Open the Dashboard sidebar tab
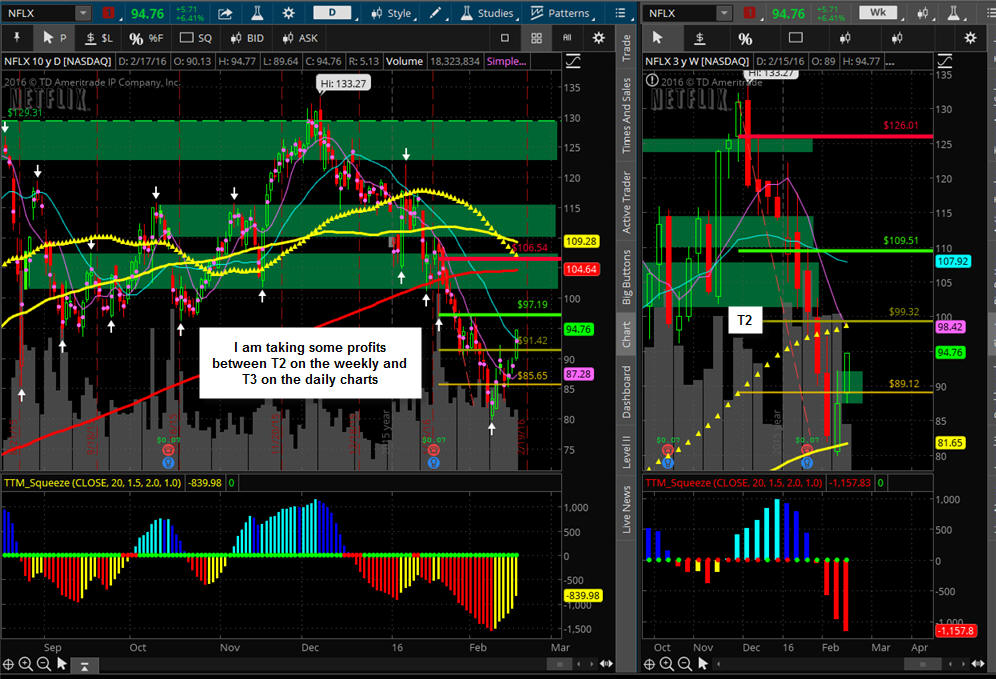Image resolution: width=996 pixels, height=679 pixels. (x=626, y=392)
